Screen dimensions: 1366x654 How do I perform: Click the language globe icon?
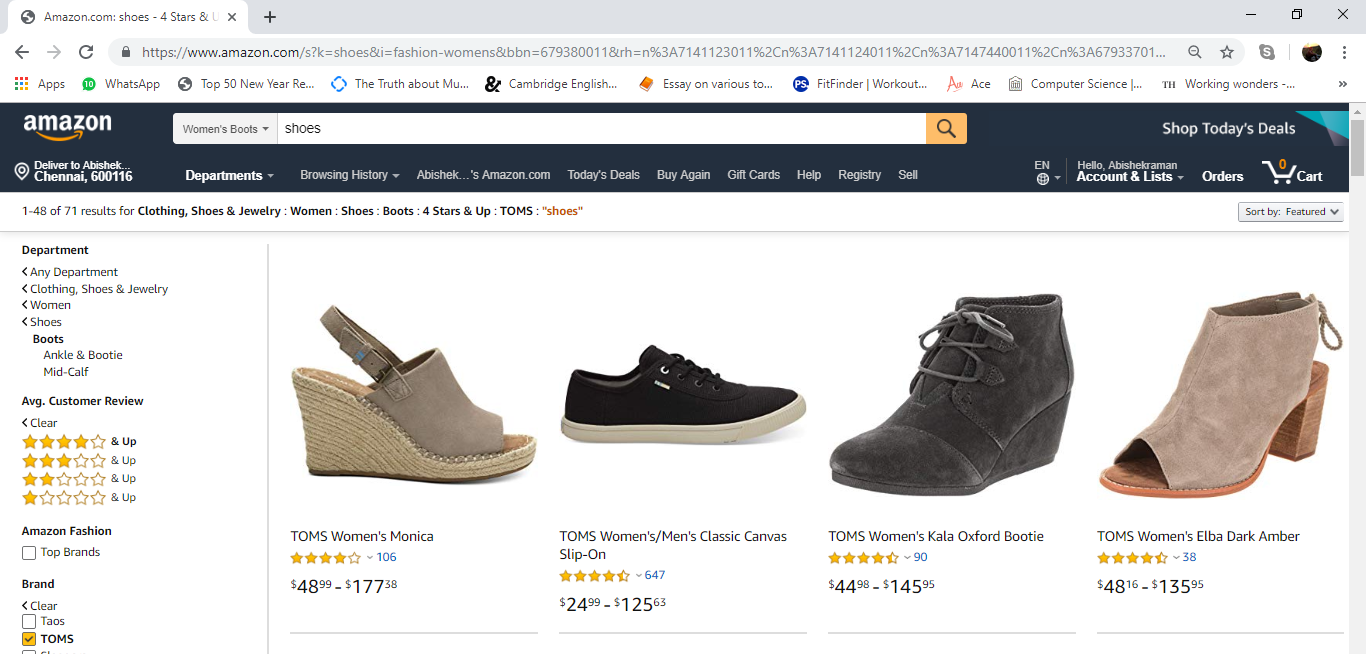pyautogui.click(x=1043, y=178)
